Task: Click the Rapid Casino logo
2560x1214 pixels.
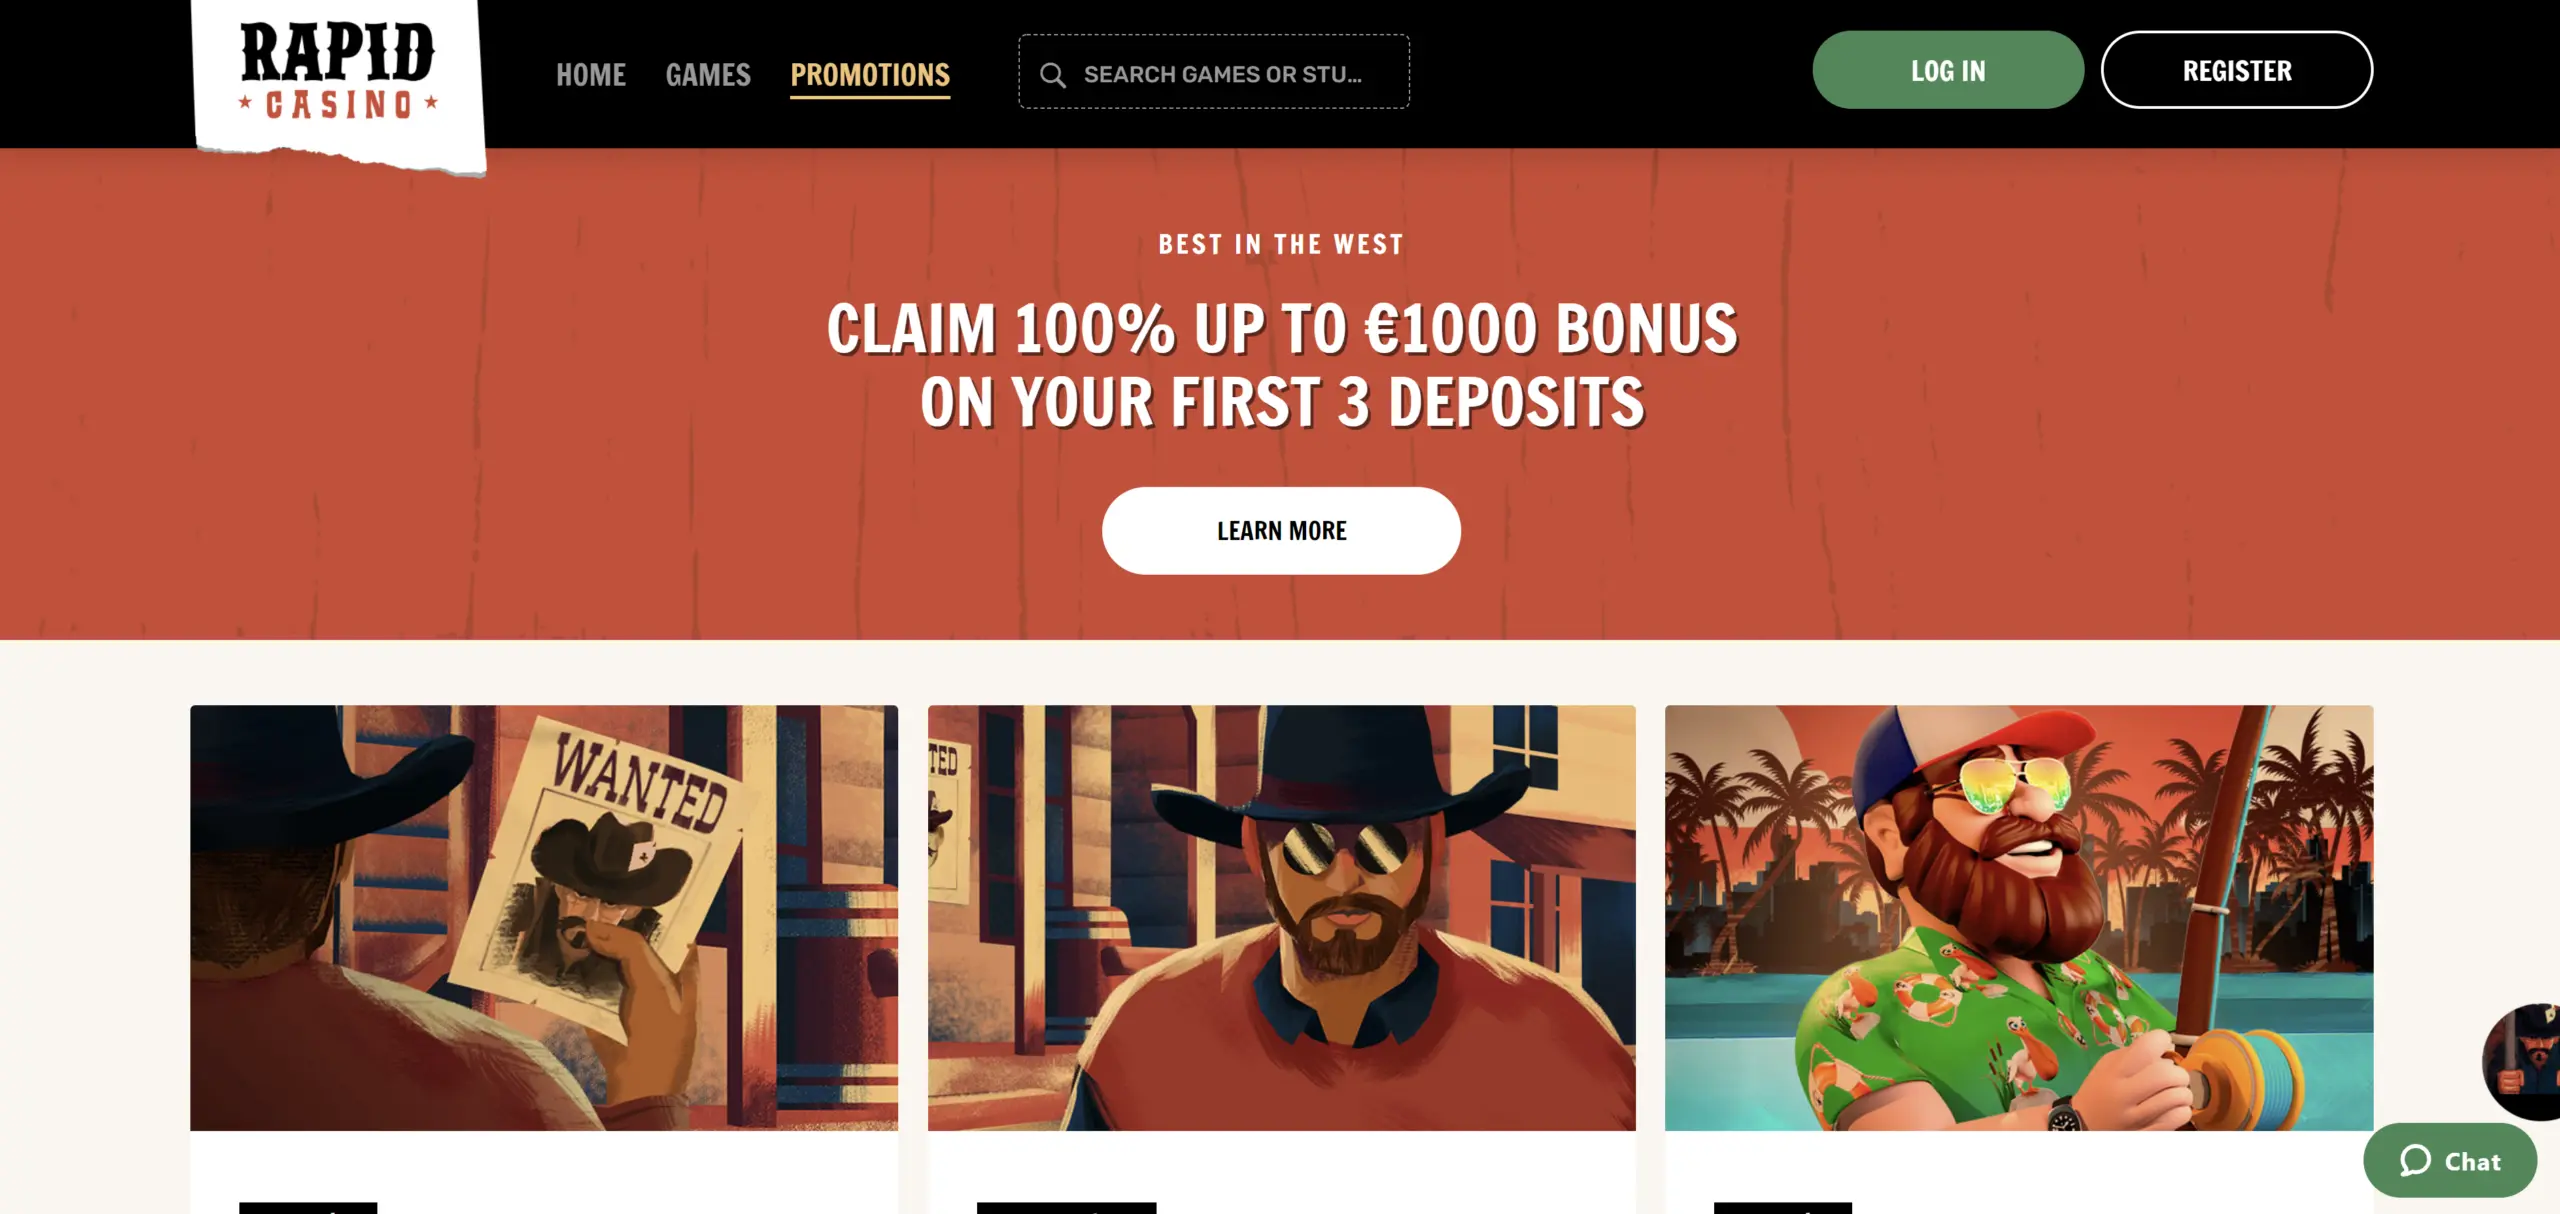Action: 338,82
